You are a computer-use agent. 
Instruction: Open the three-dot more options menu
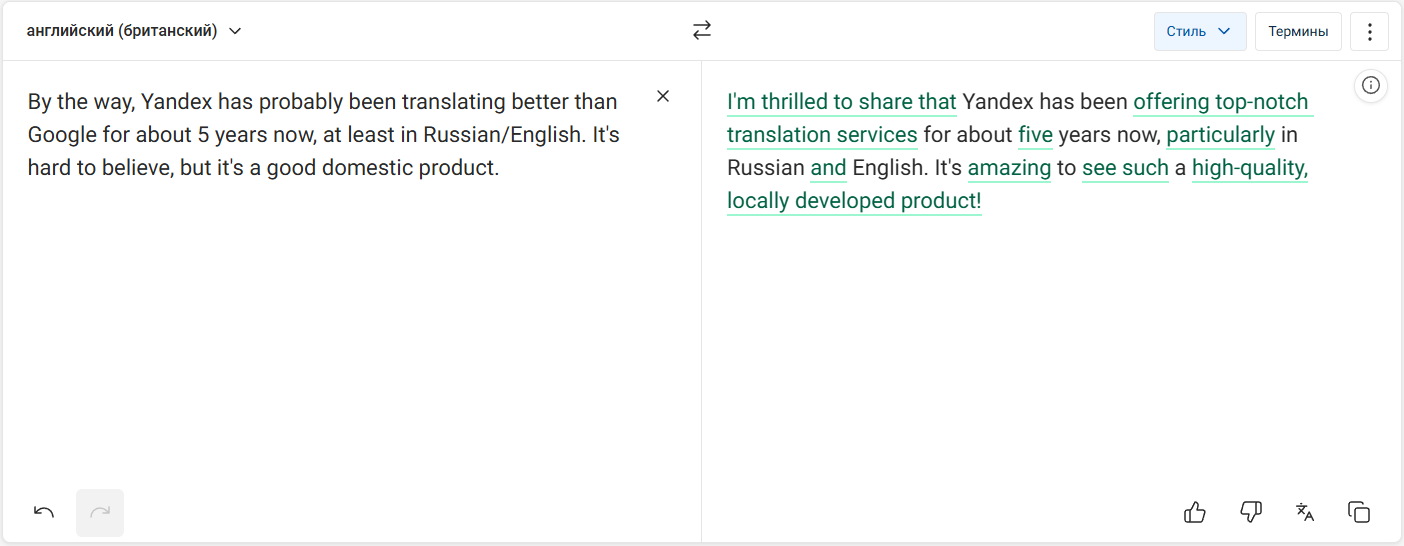click(x=1369, y=31)
